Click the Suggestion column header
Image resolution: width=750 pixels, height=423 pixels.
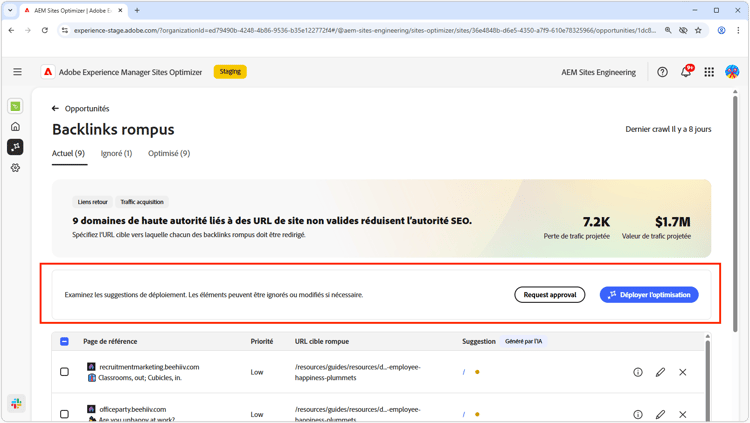pos(479,341)
